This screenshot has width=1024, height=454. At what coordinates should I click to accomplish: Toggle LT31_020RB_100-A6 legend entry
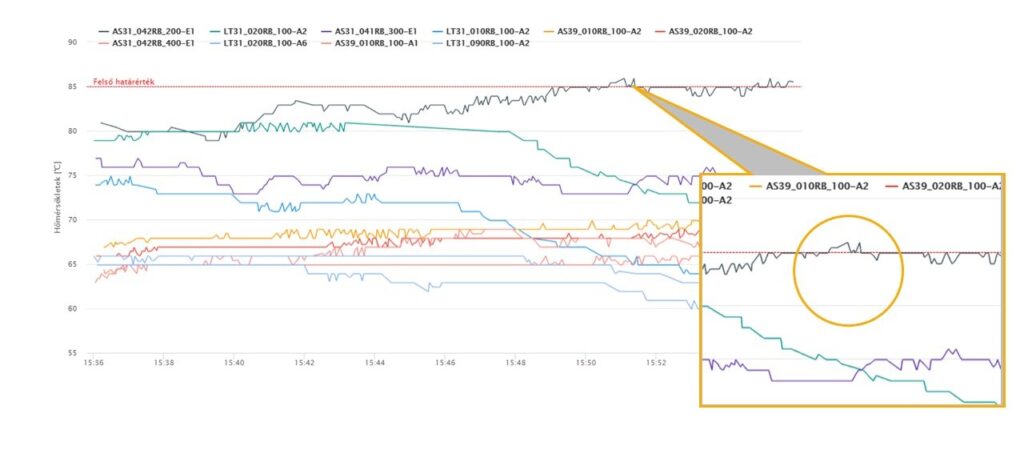(x=257, y=43)
